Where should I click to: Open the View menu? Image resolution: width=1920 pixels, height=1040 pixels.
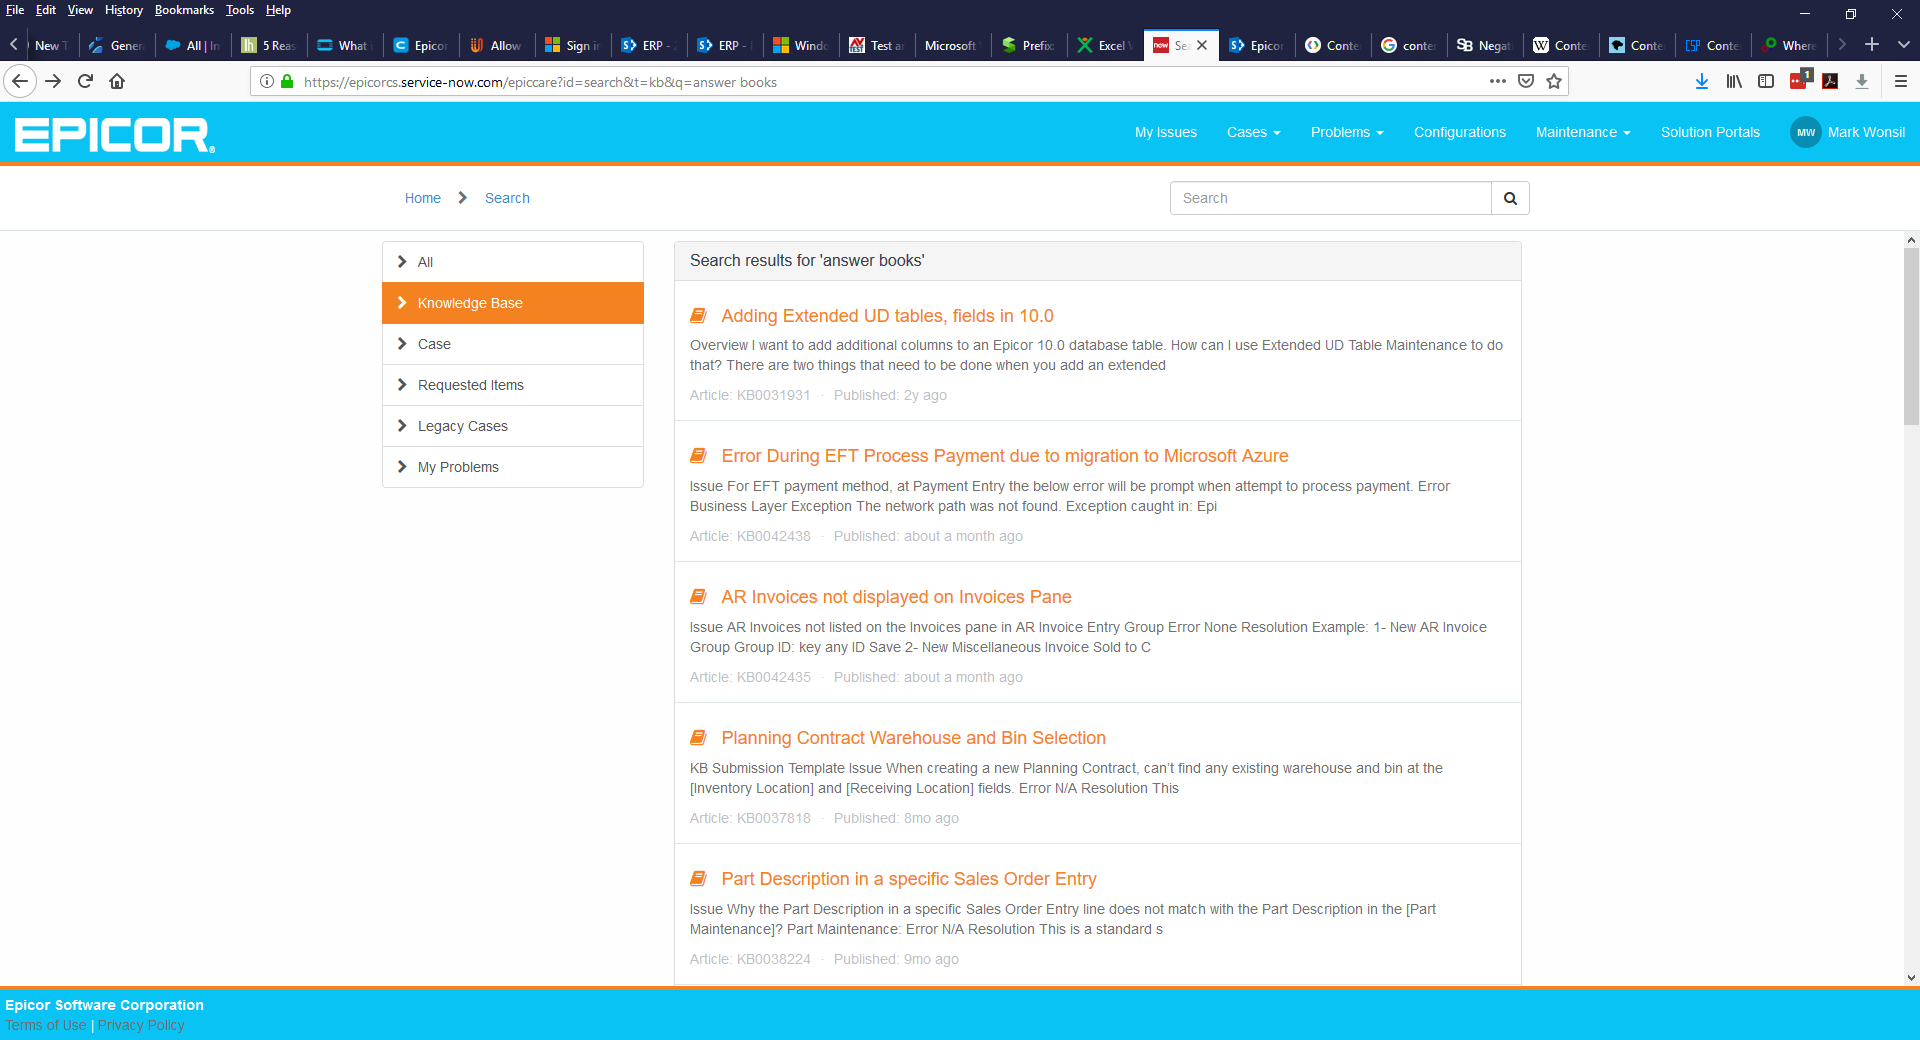[x=80, y=10]
